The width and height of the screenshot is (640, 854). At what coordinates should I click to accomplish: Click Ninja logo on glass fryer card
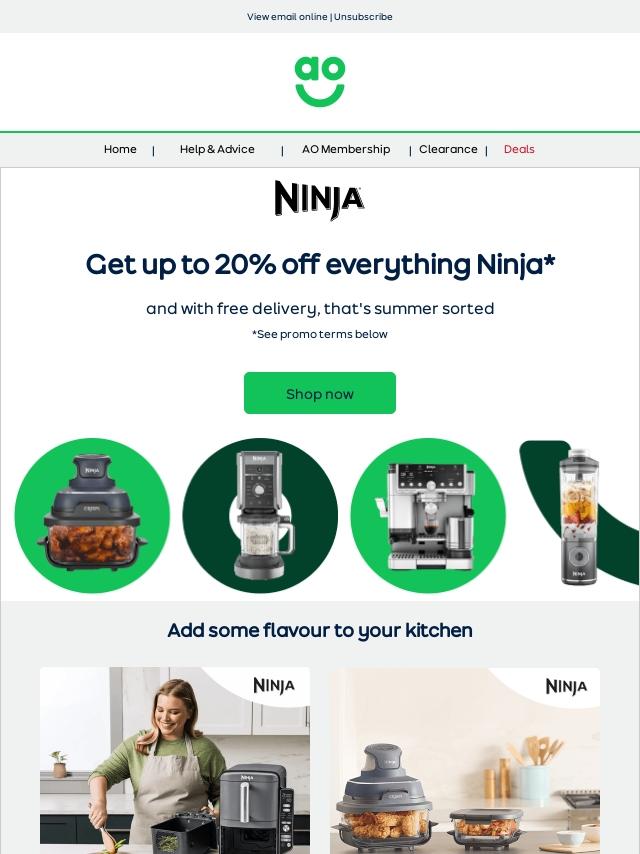(566, 686)
